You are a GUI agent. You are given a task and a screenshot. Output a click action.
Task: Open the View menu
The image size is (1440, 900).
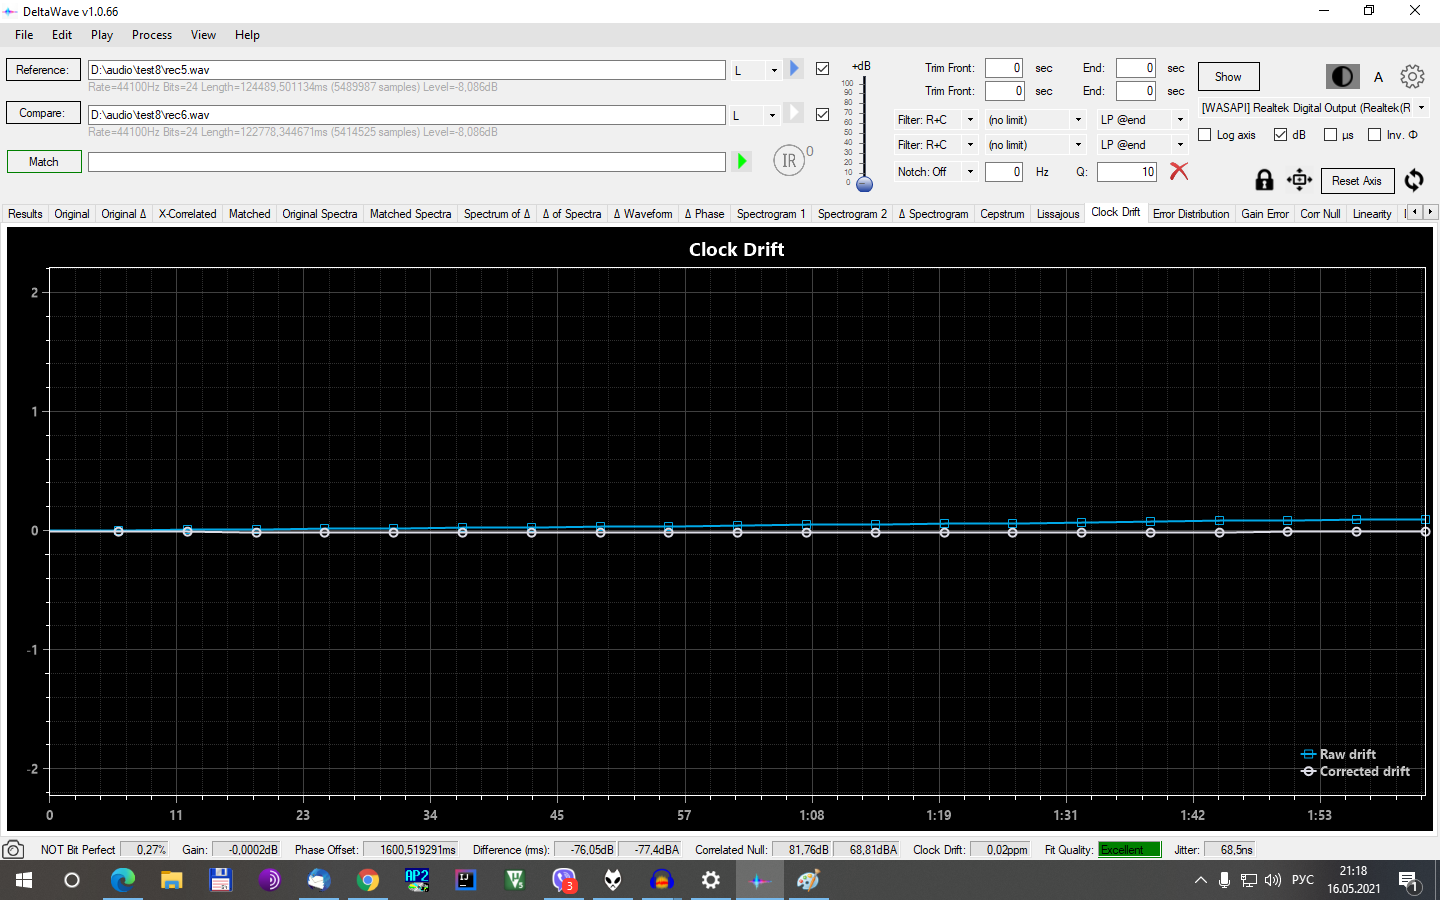pos(203,35)
